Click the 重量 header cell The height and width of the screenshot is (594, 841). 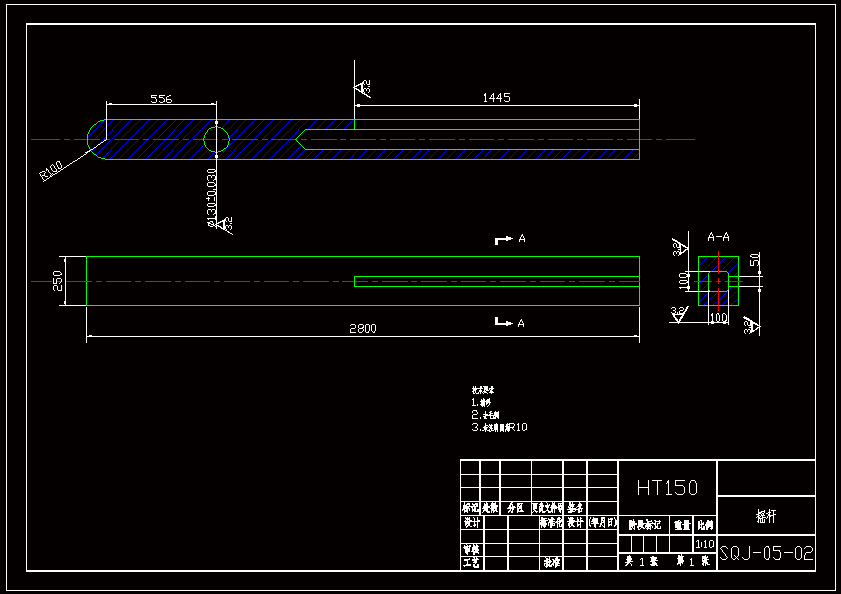[682, 525]
